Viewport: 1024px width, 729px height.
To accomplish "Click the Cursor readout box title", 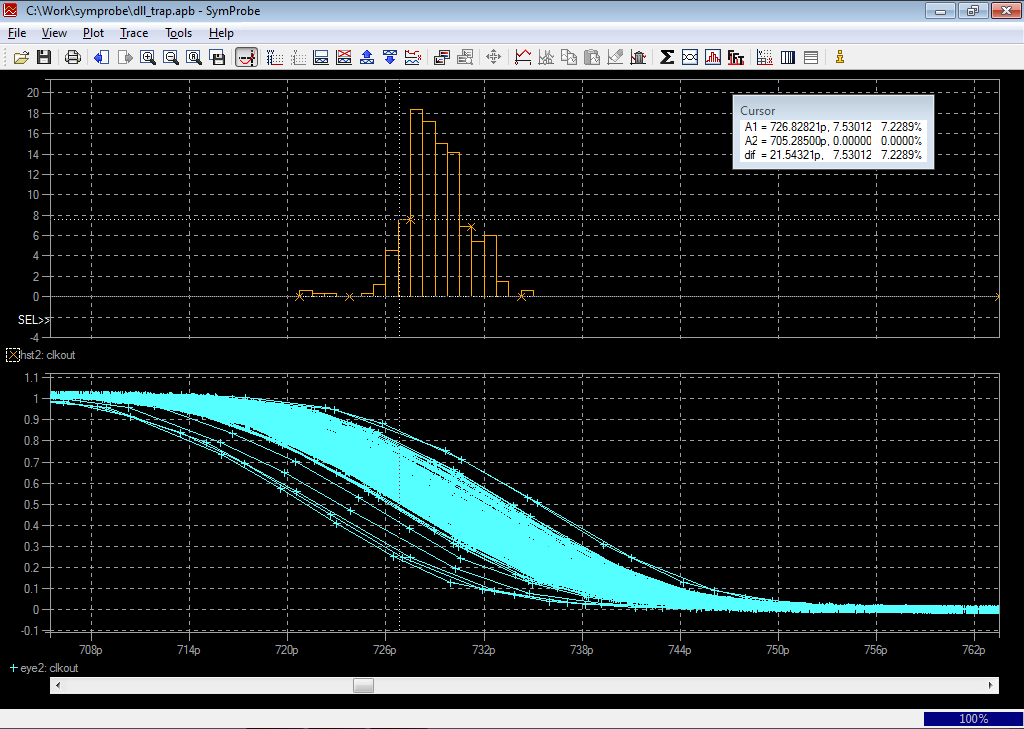I will [x=757, y=111].
